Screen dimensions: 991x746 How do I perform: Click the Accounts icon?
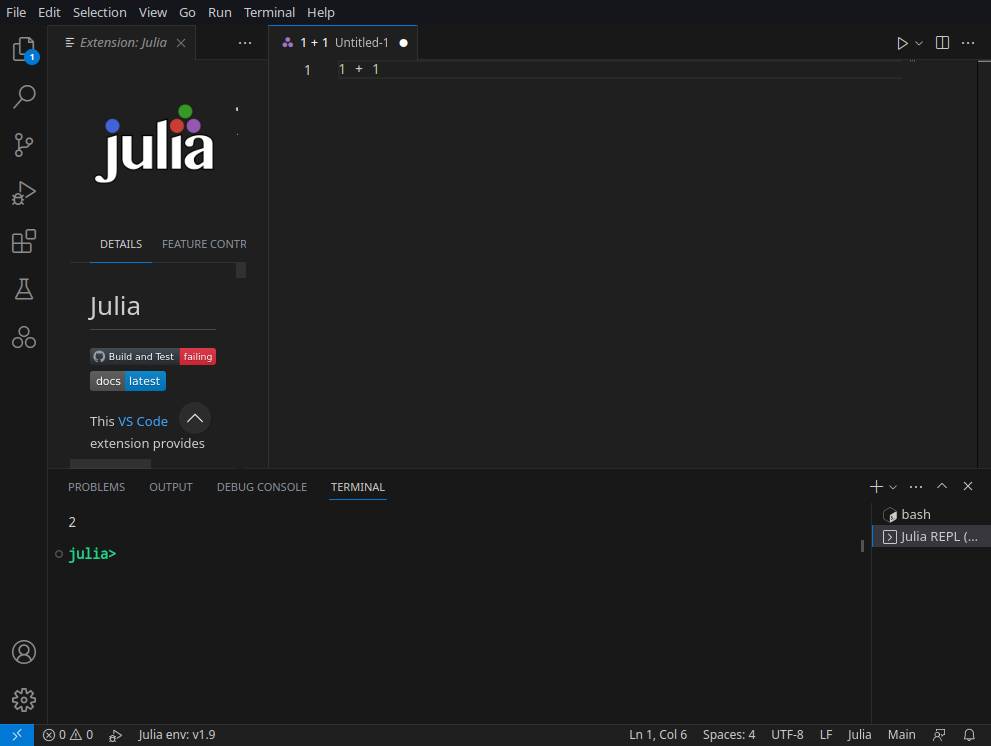pyautogui.click(x=24, y=652)
